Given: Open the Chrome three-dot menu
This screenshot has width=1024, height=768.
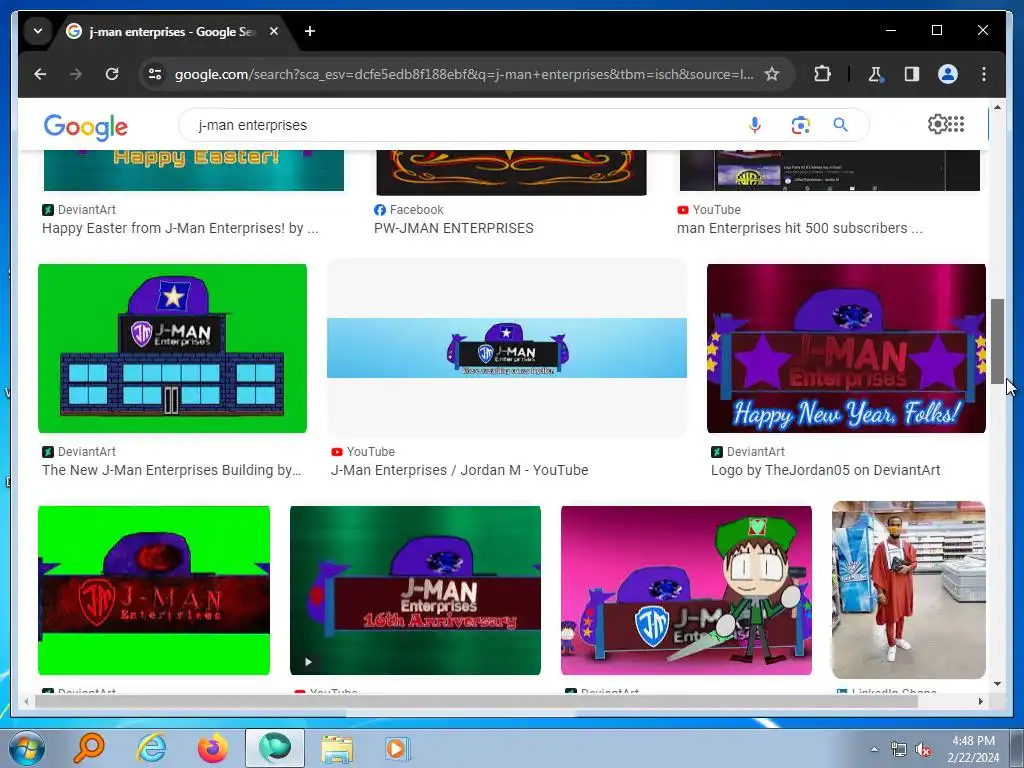Looking at the screenshot, I should pyautogui.click(x=984, y=74).
